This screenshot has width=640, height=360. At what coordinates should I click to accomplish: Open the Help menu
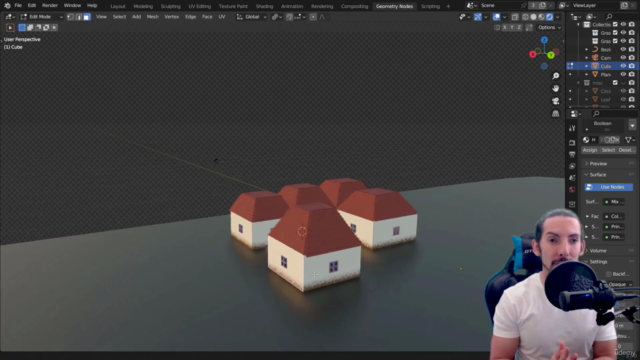92,6
